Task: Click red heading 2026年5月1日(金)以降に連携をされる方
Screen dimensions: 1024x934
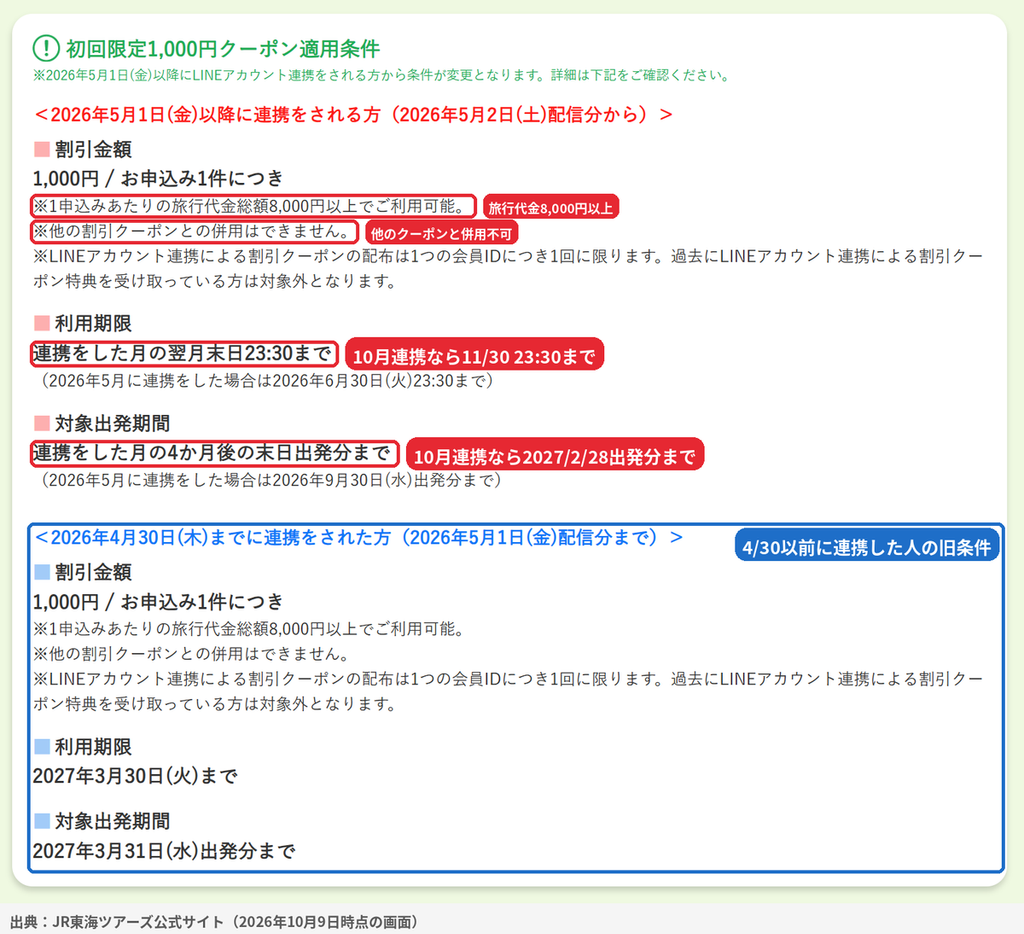Action: click(x=353, y=115)
